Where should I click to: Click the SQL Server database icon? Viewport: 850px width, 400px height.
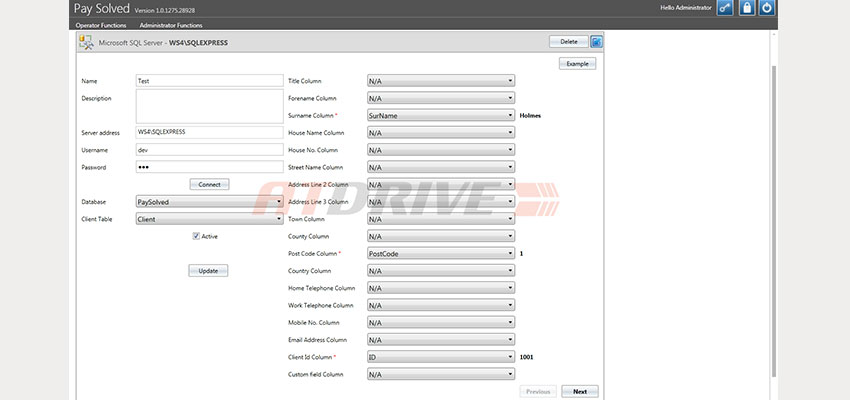(x=86, y=42)
